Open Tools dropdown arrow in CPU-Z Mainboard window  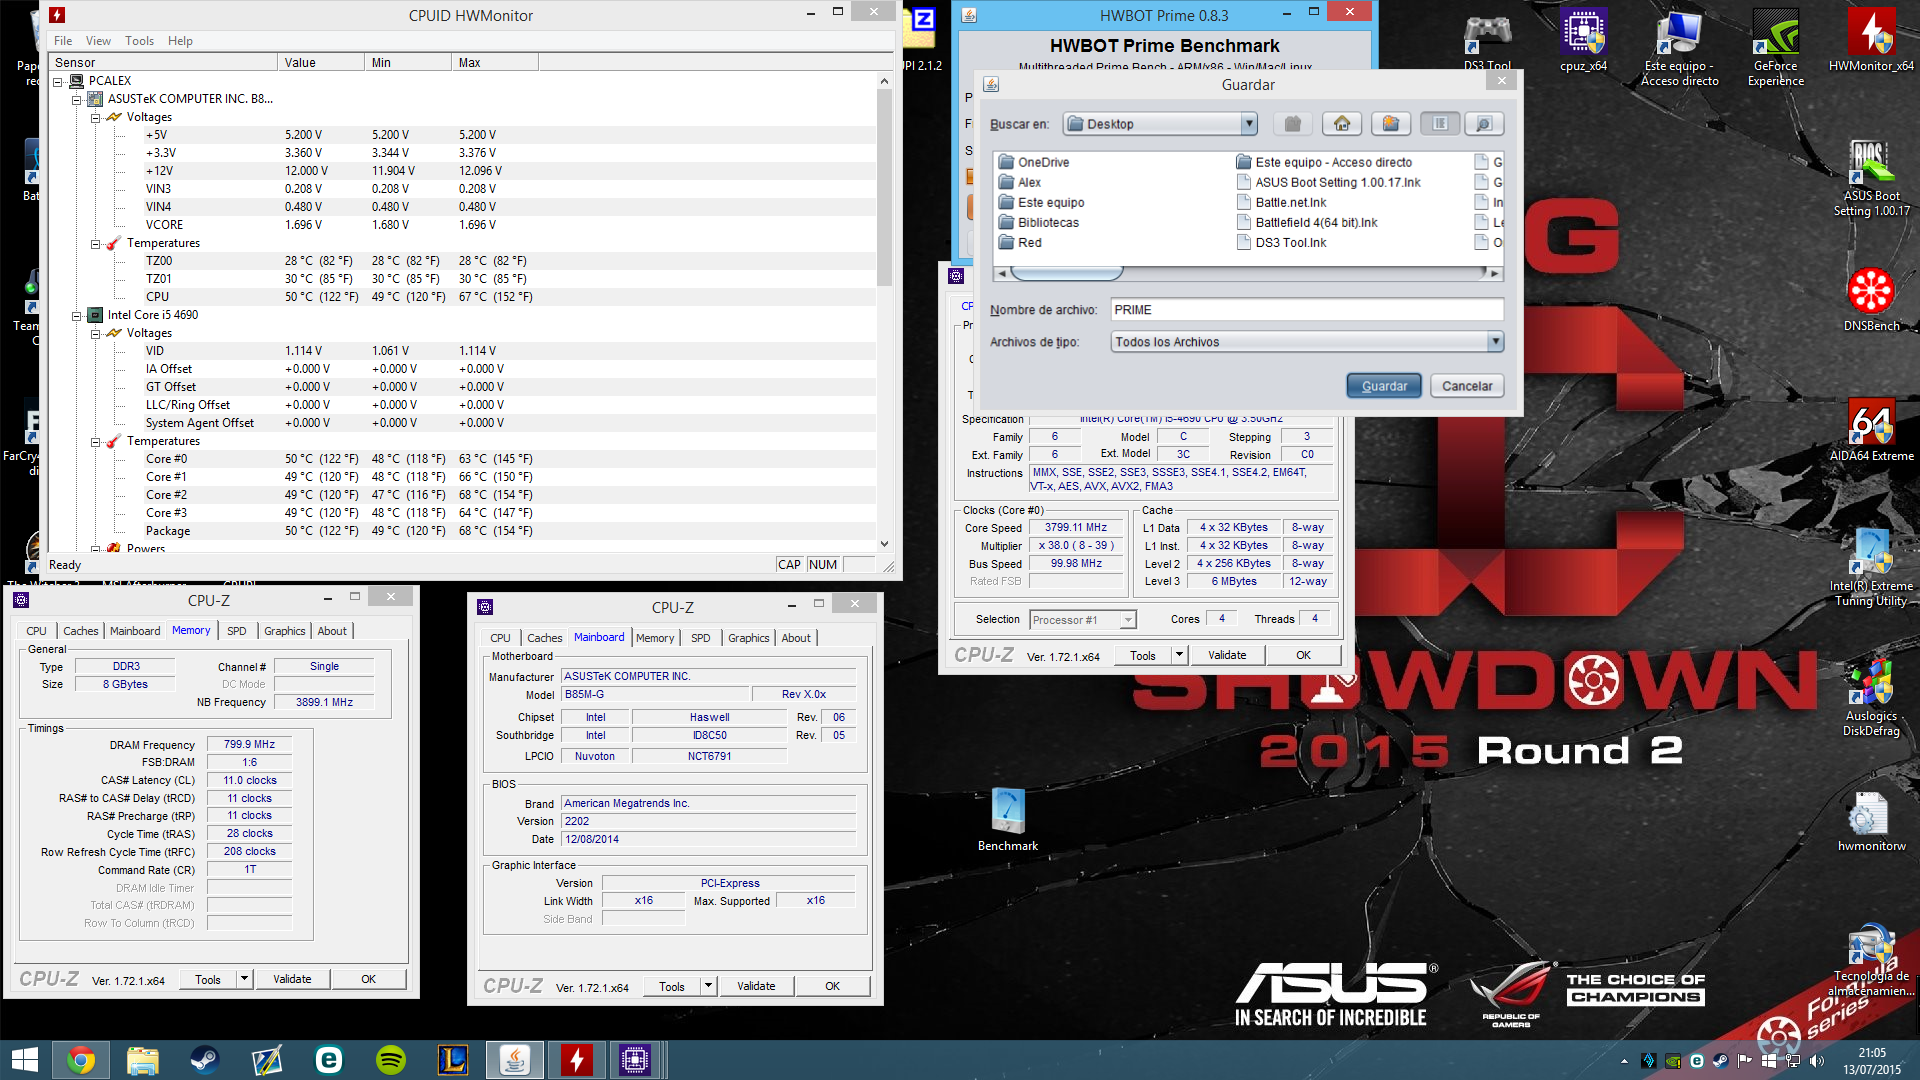coord(708,986)
